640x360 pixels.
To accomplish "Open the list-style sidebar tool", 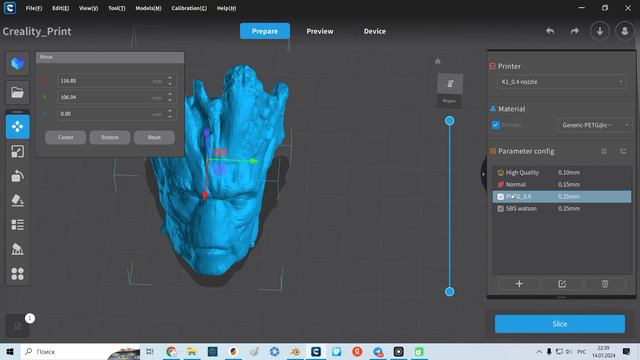I will 18,224.
